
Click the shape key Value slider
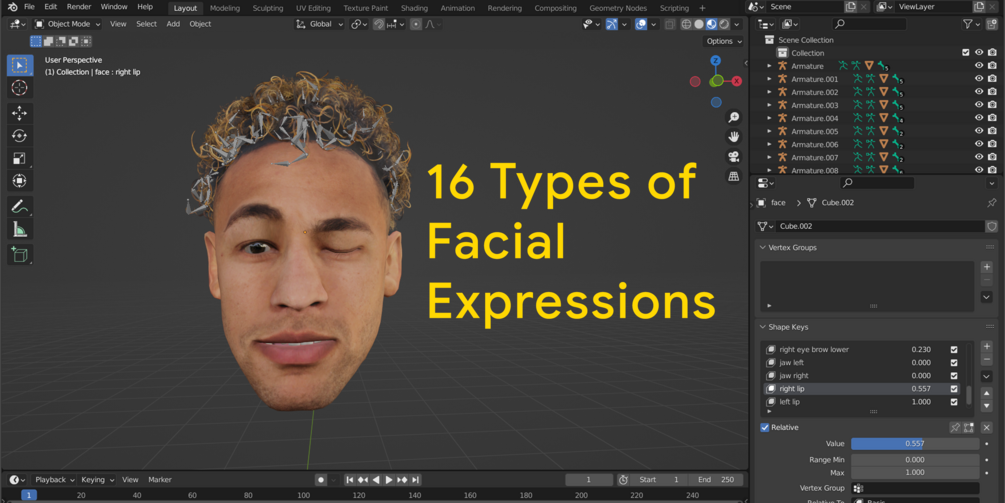(x=915, y=443)
